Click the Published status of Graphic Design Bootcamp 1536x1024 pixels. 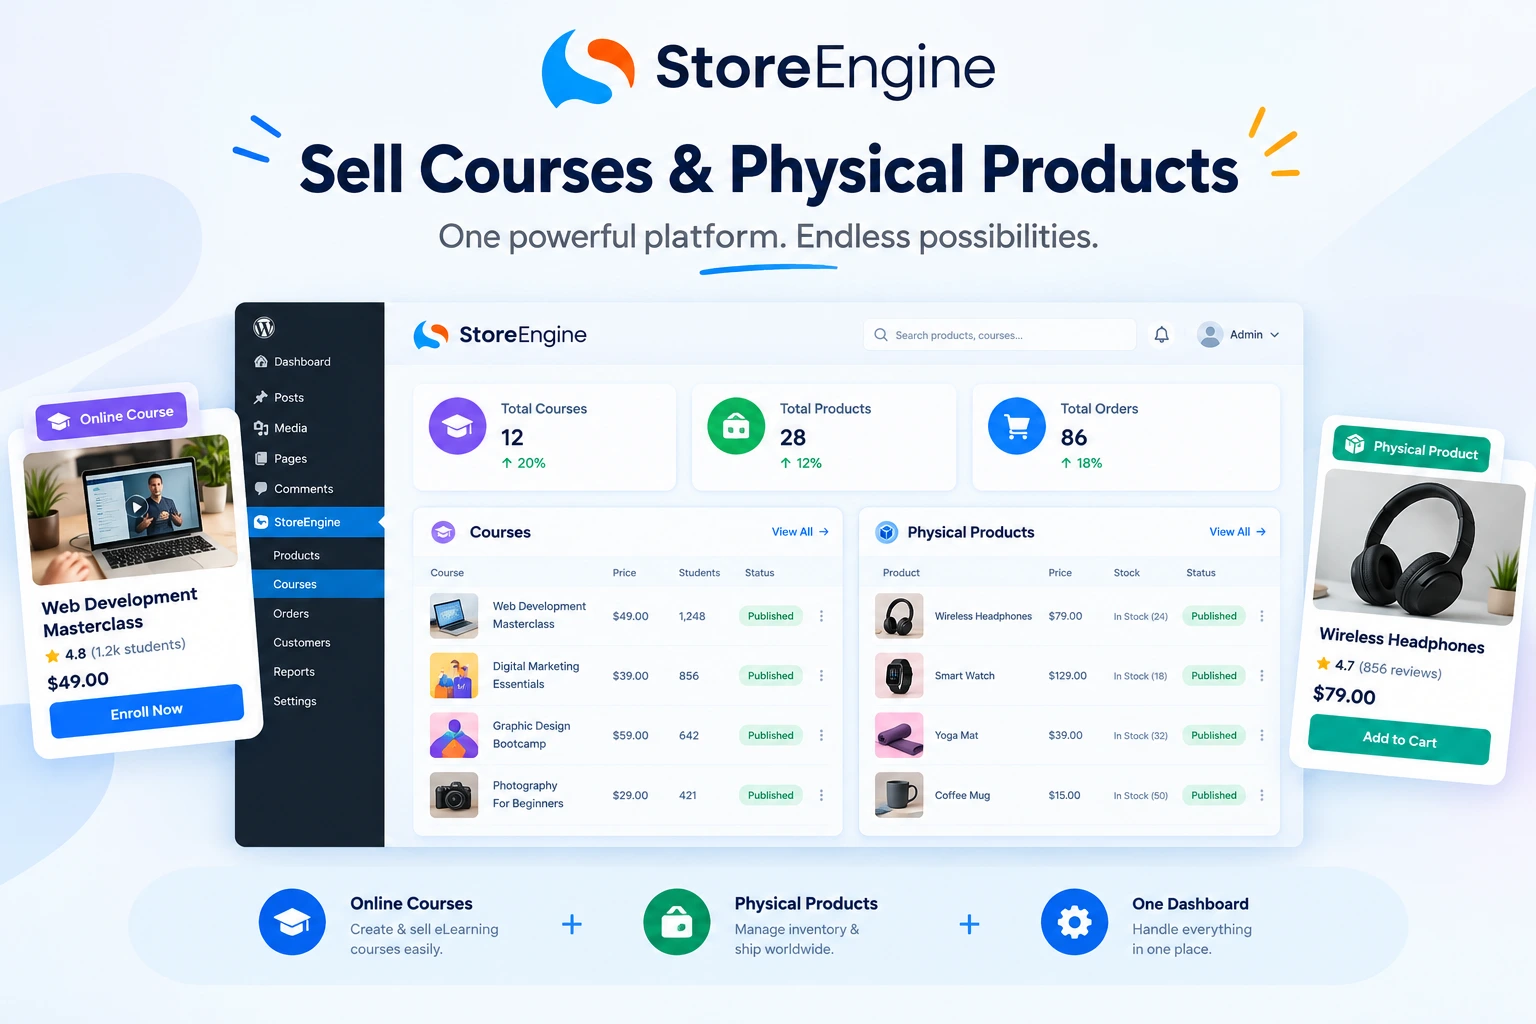(x=771, y=735)
